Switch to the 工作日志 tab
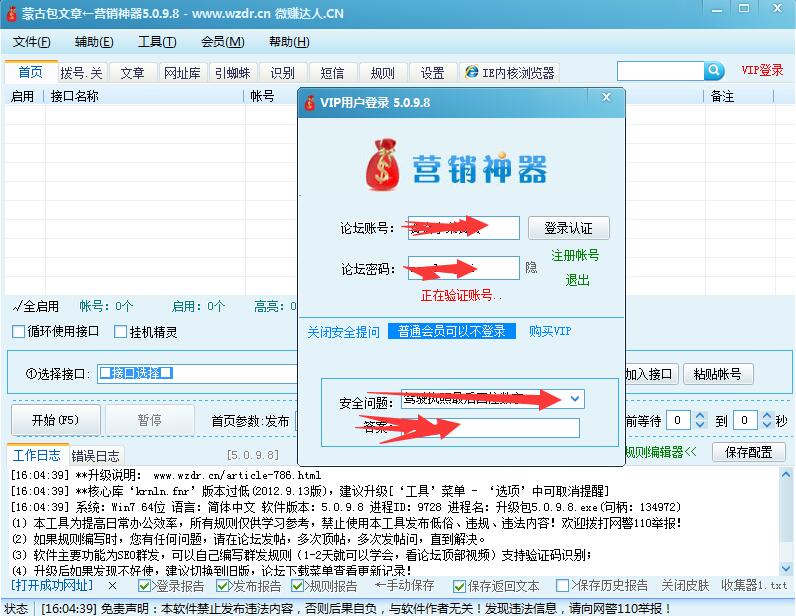The width and height of the screenshot is (796, 616). [37, 455]
